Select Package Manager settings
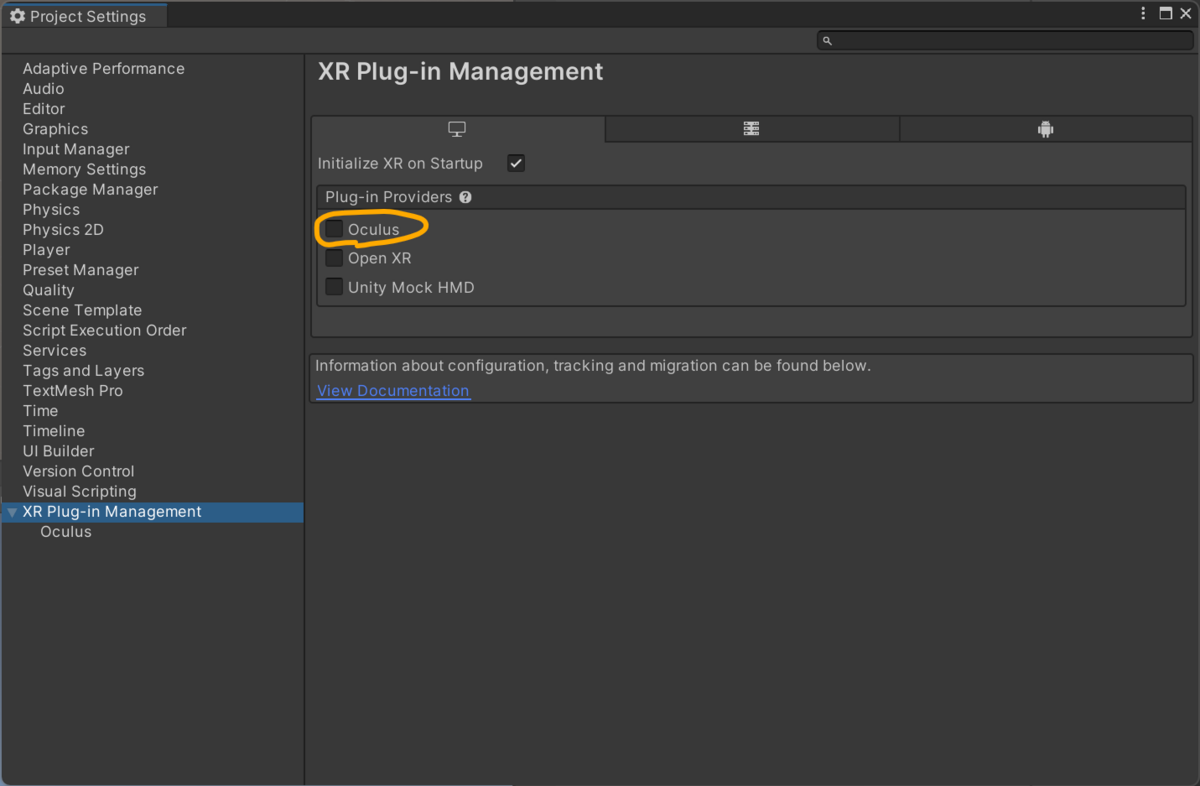The height and width of the screenshot is (786, 1200). tap(90, 189)
